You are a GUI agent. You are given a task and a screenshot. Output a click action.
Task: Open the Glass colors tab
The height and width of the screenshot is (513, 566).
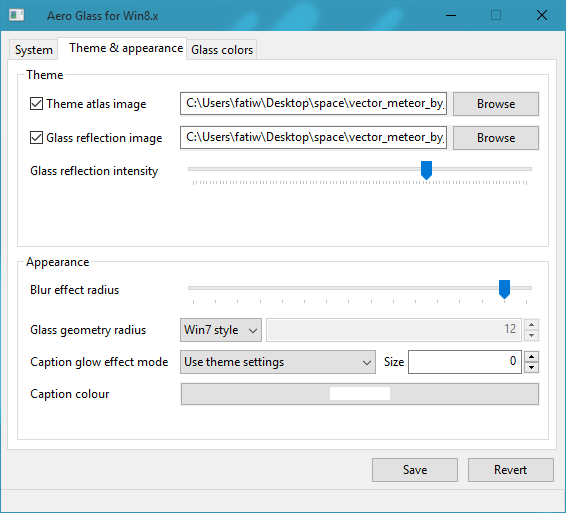tap(222, 49)
